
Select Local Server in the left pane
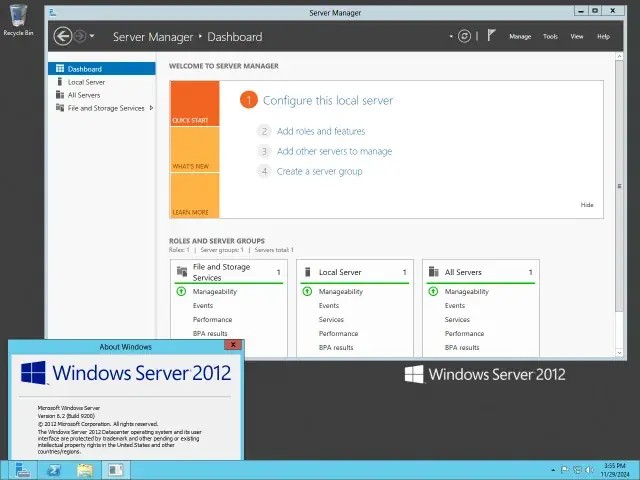tap(102, 82)
